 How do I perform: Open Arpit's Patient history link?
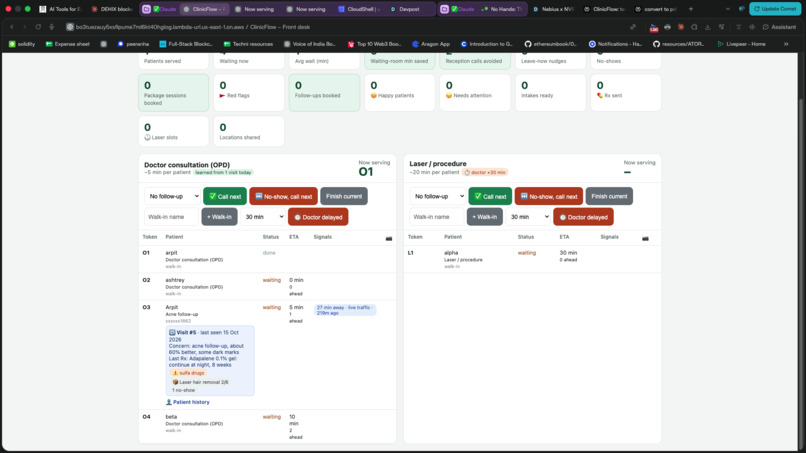188,402
